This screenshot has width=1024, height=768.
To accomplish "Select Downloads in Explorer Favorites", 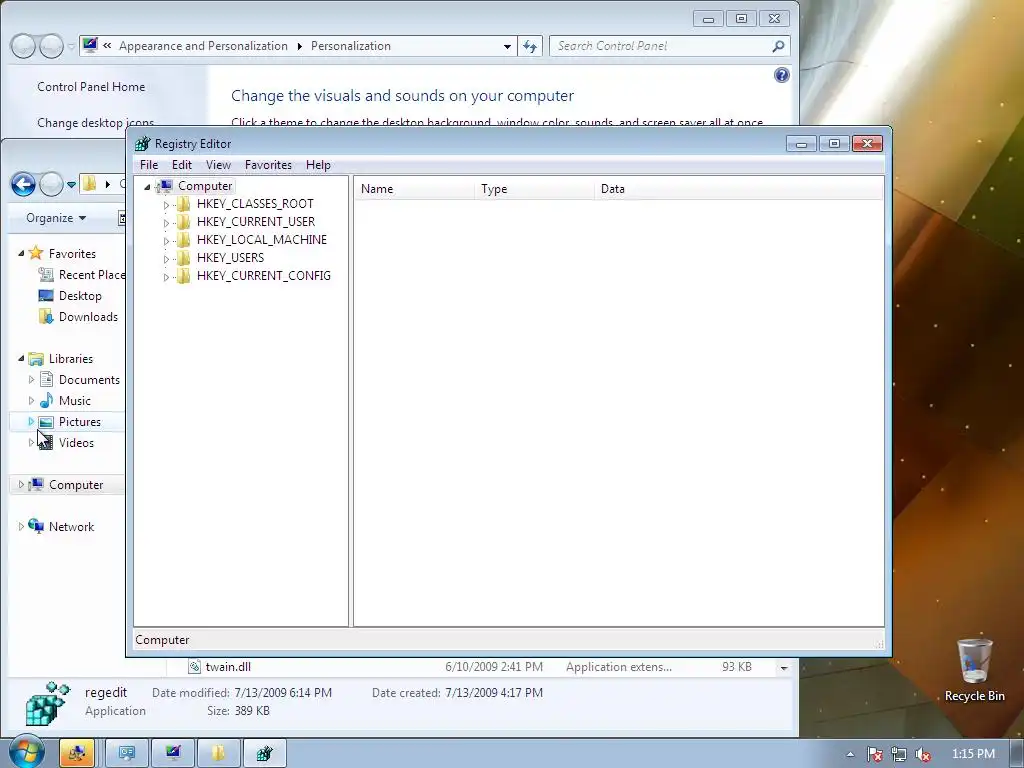I will pos(78,317).
